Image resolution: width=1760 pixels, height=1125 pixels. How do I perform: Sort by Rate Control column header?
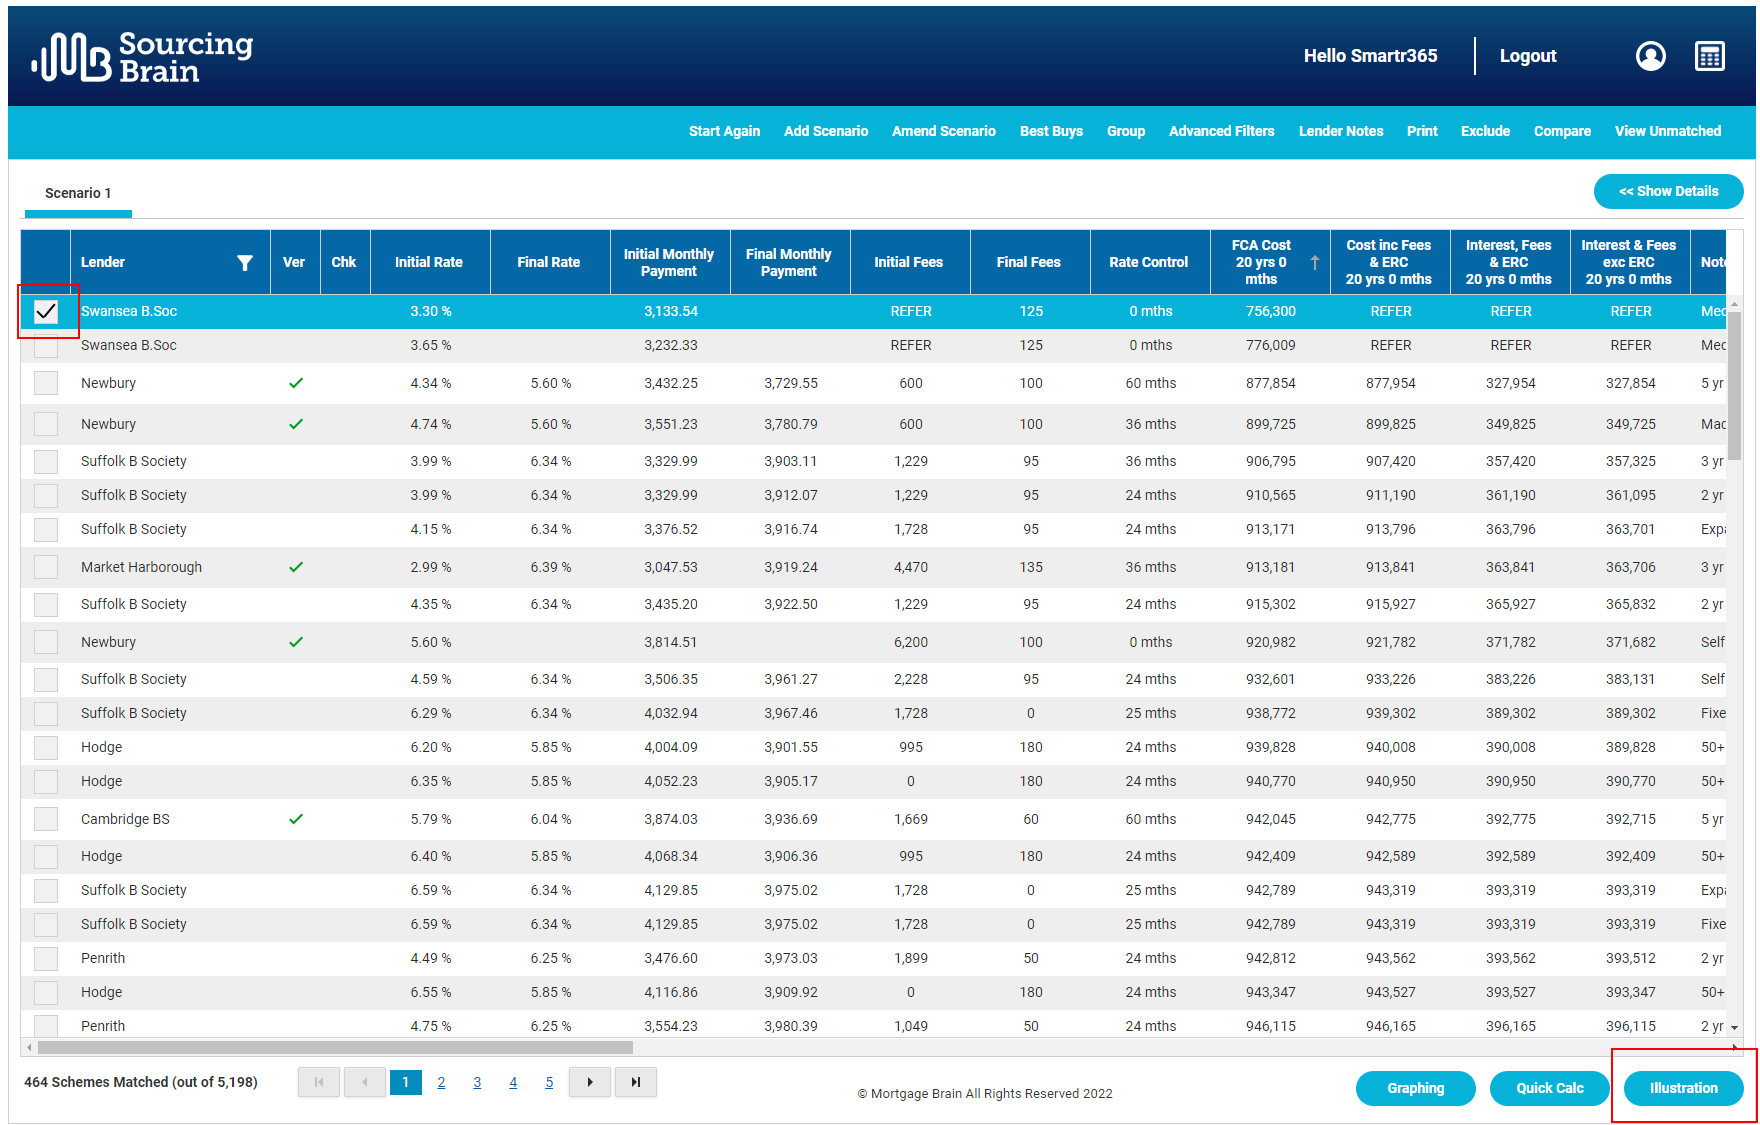1149,262
